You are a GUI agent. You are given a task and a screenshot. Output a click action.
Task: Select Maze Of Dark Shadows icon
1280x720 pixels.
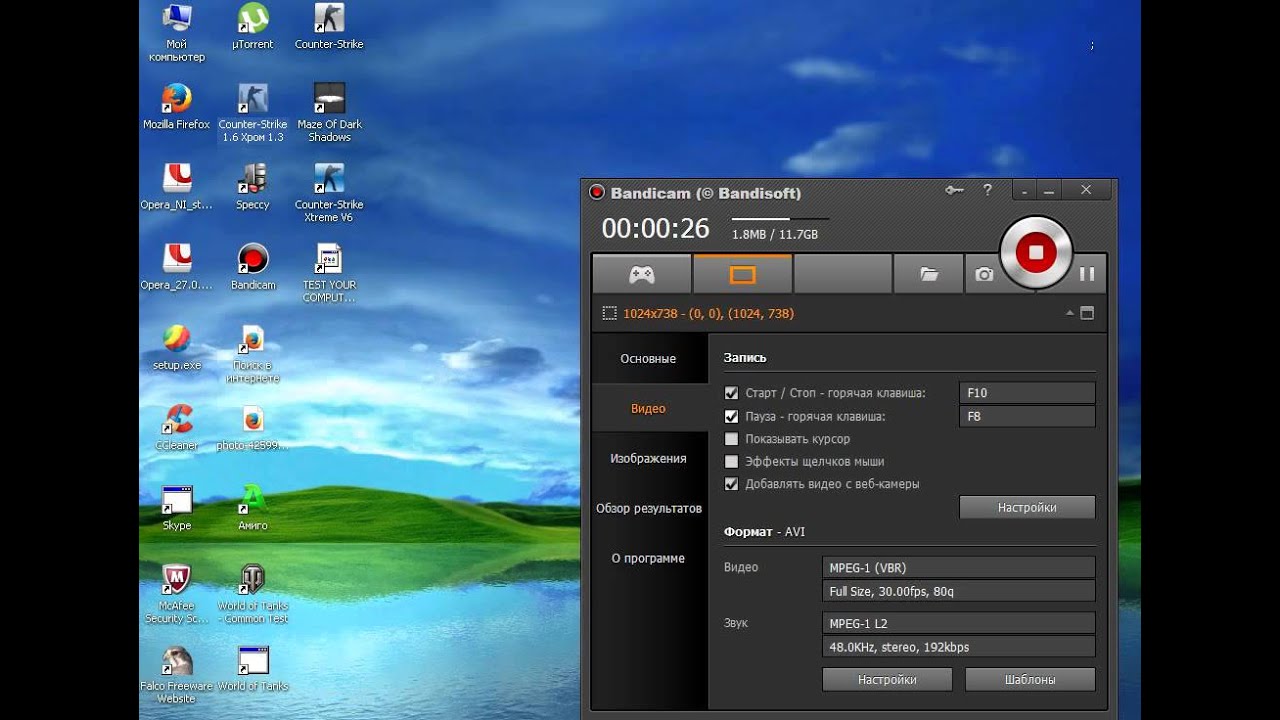(x=329, y=113)
